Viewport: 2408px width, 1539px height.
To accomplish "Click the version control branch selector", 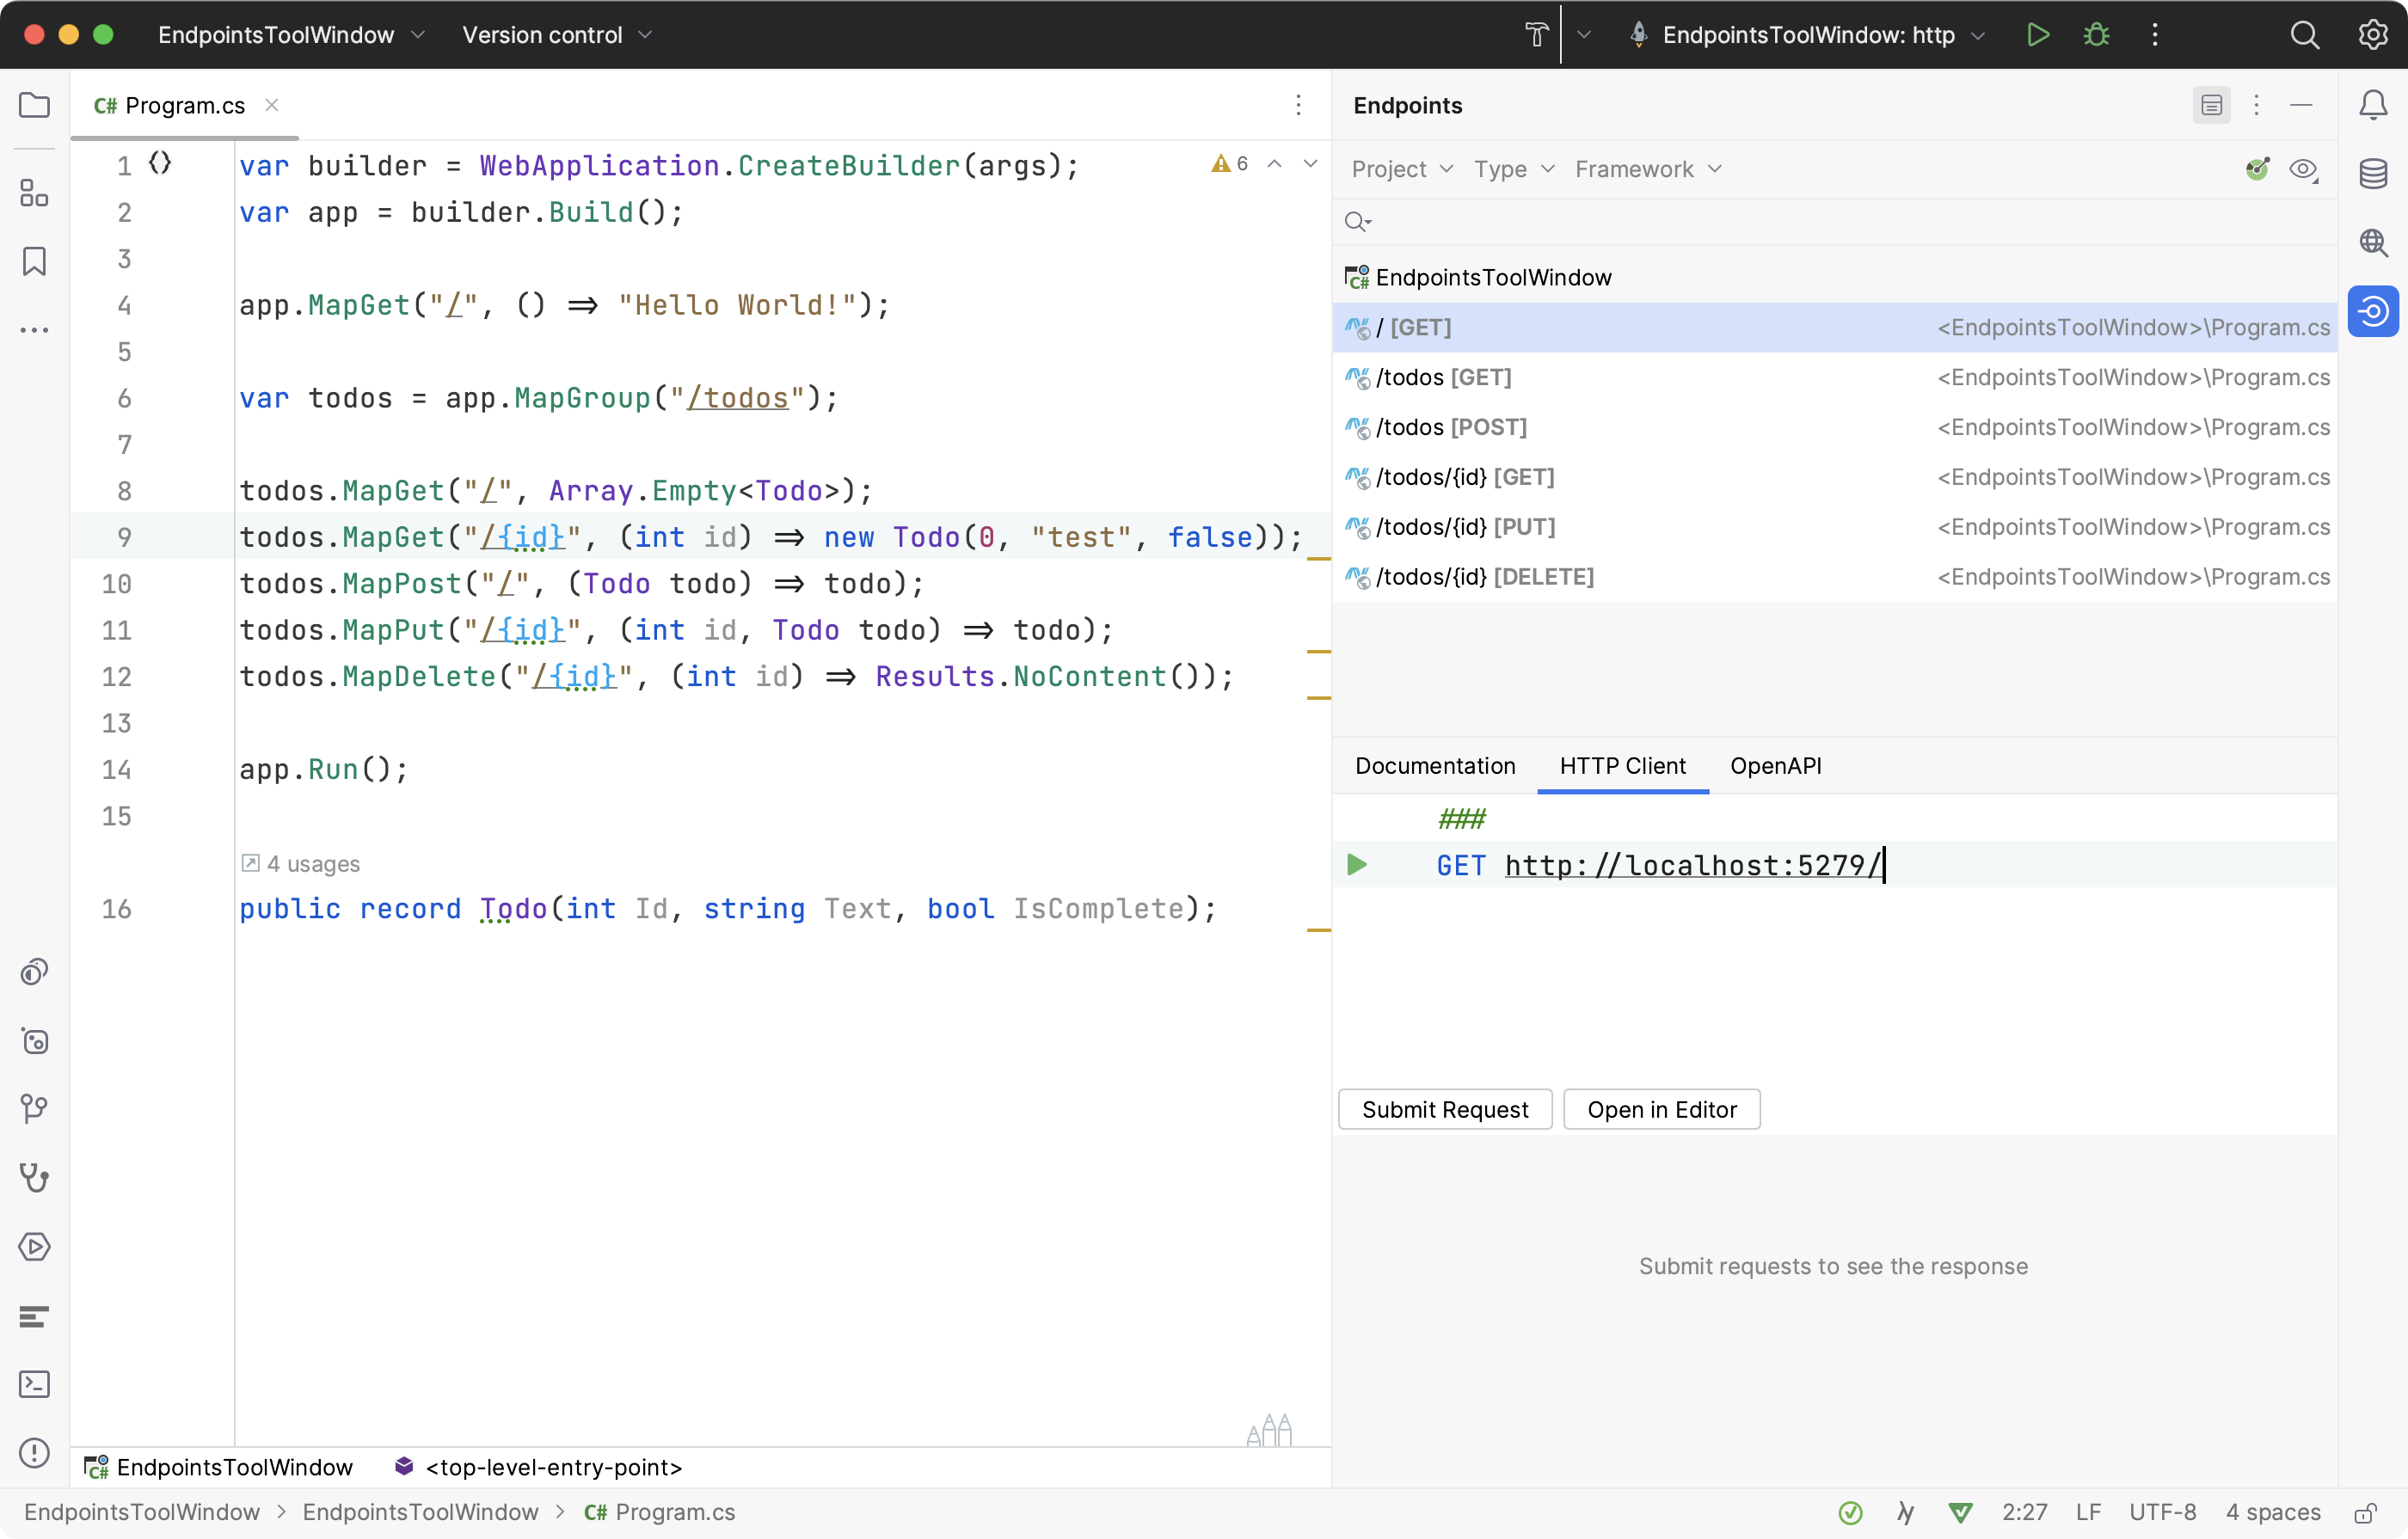I will 562,35.
